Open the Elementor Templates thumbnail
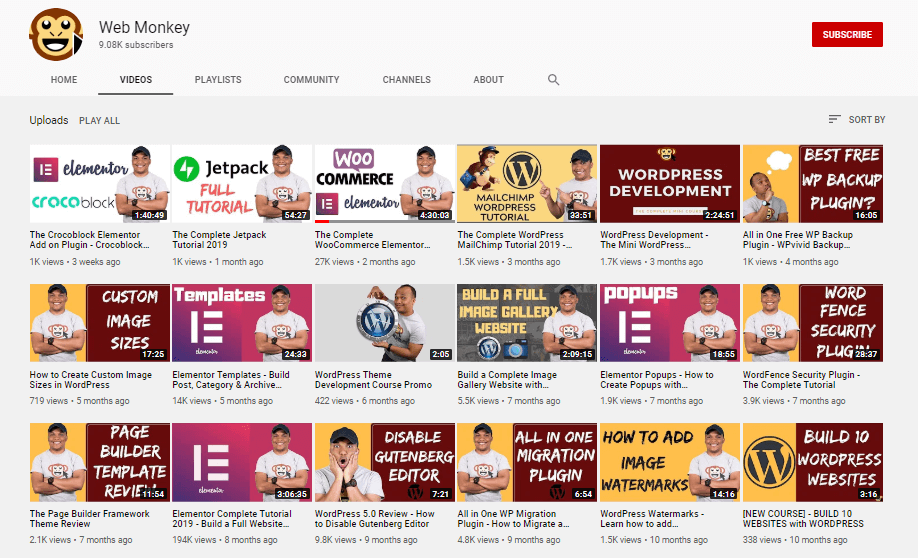The image size is (918, 558). coord(242,323)
